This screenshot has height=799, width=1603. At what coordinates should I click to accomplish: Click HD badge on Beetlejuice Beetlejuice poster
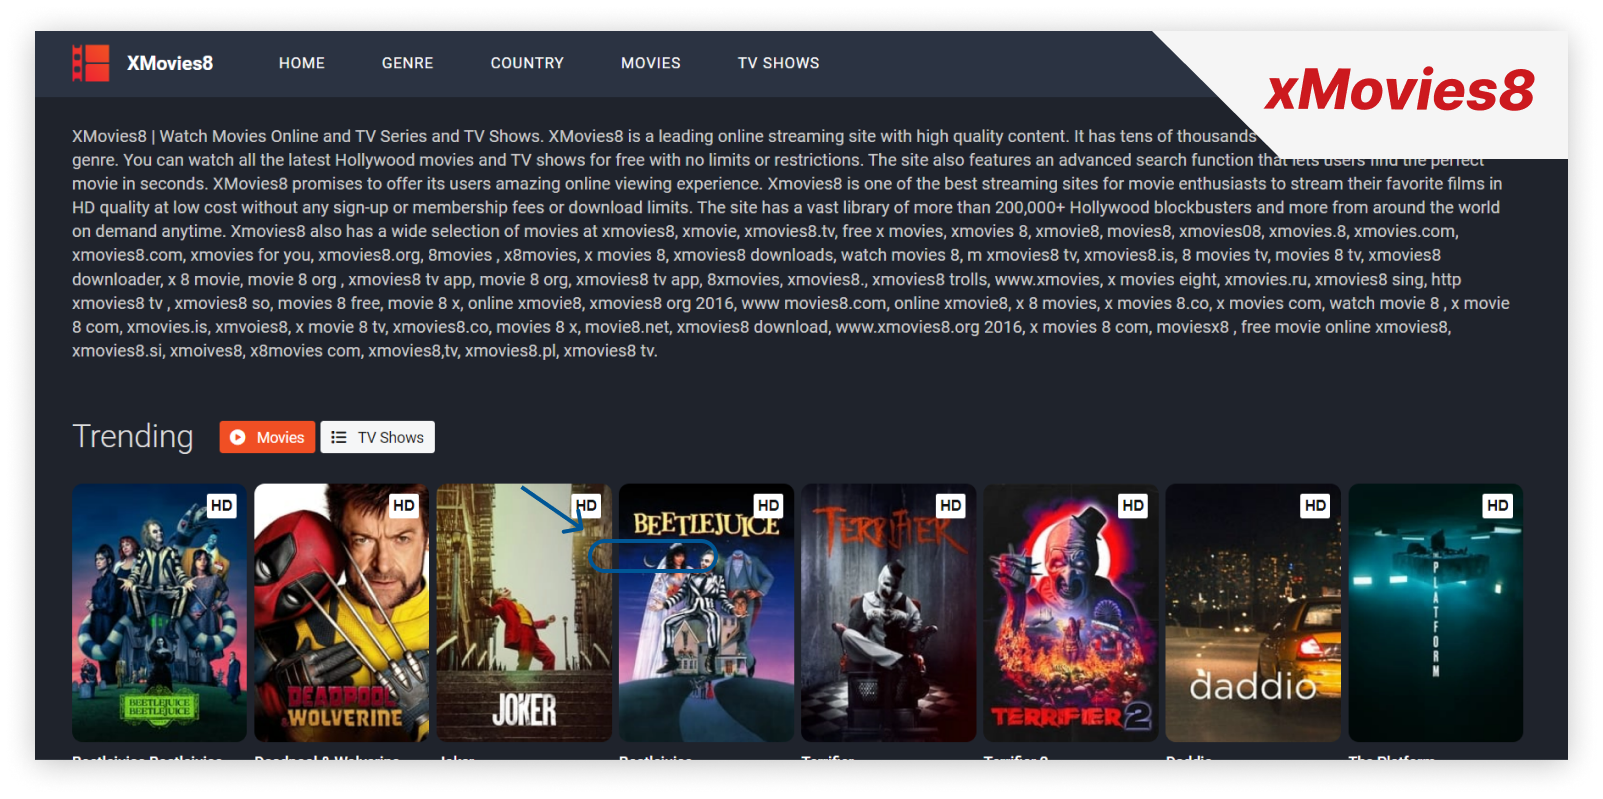pos(222,506)
